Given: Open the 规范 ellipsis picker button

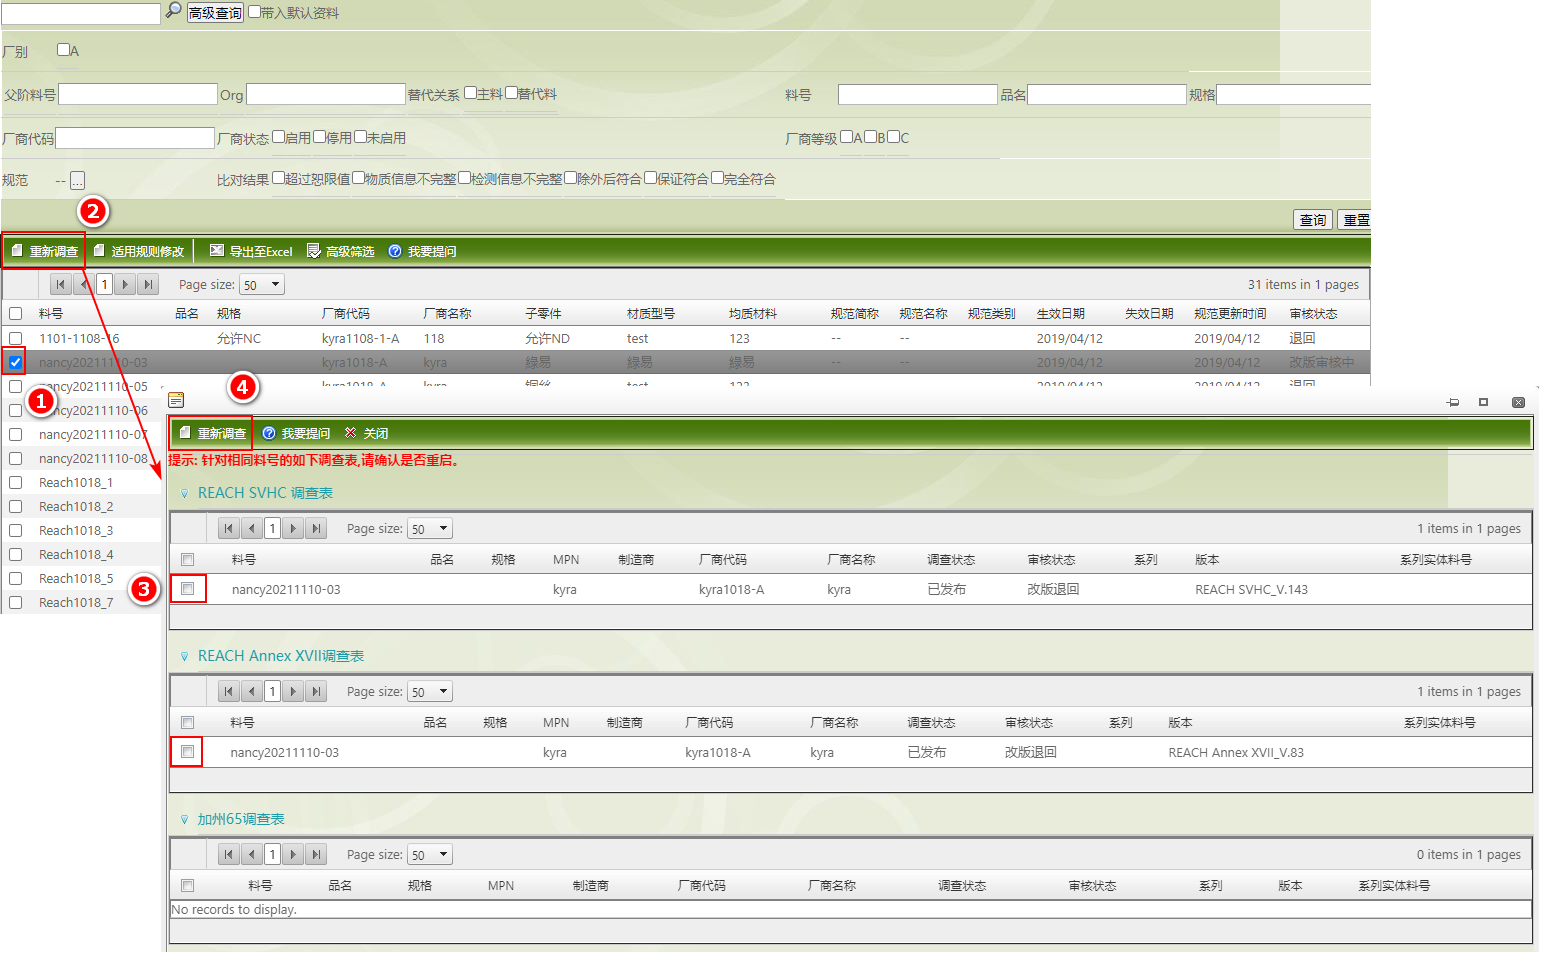Looking at the screenshot, I should (77, 181).
